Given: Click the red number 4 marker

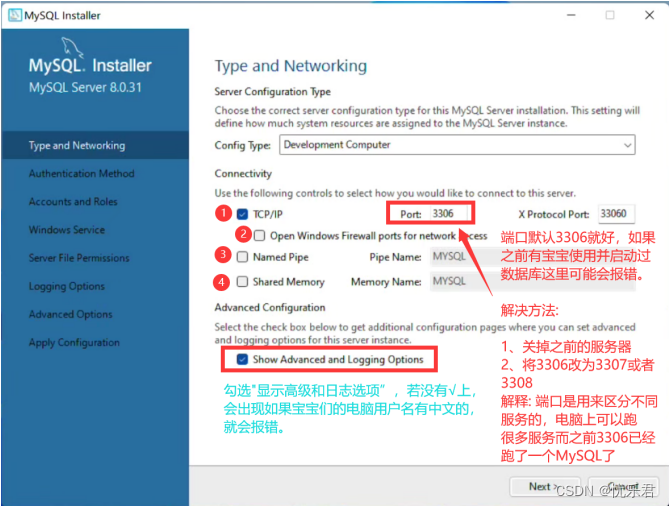Looking at the screenshot, I should (x=221, y=282).
